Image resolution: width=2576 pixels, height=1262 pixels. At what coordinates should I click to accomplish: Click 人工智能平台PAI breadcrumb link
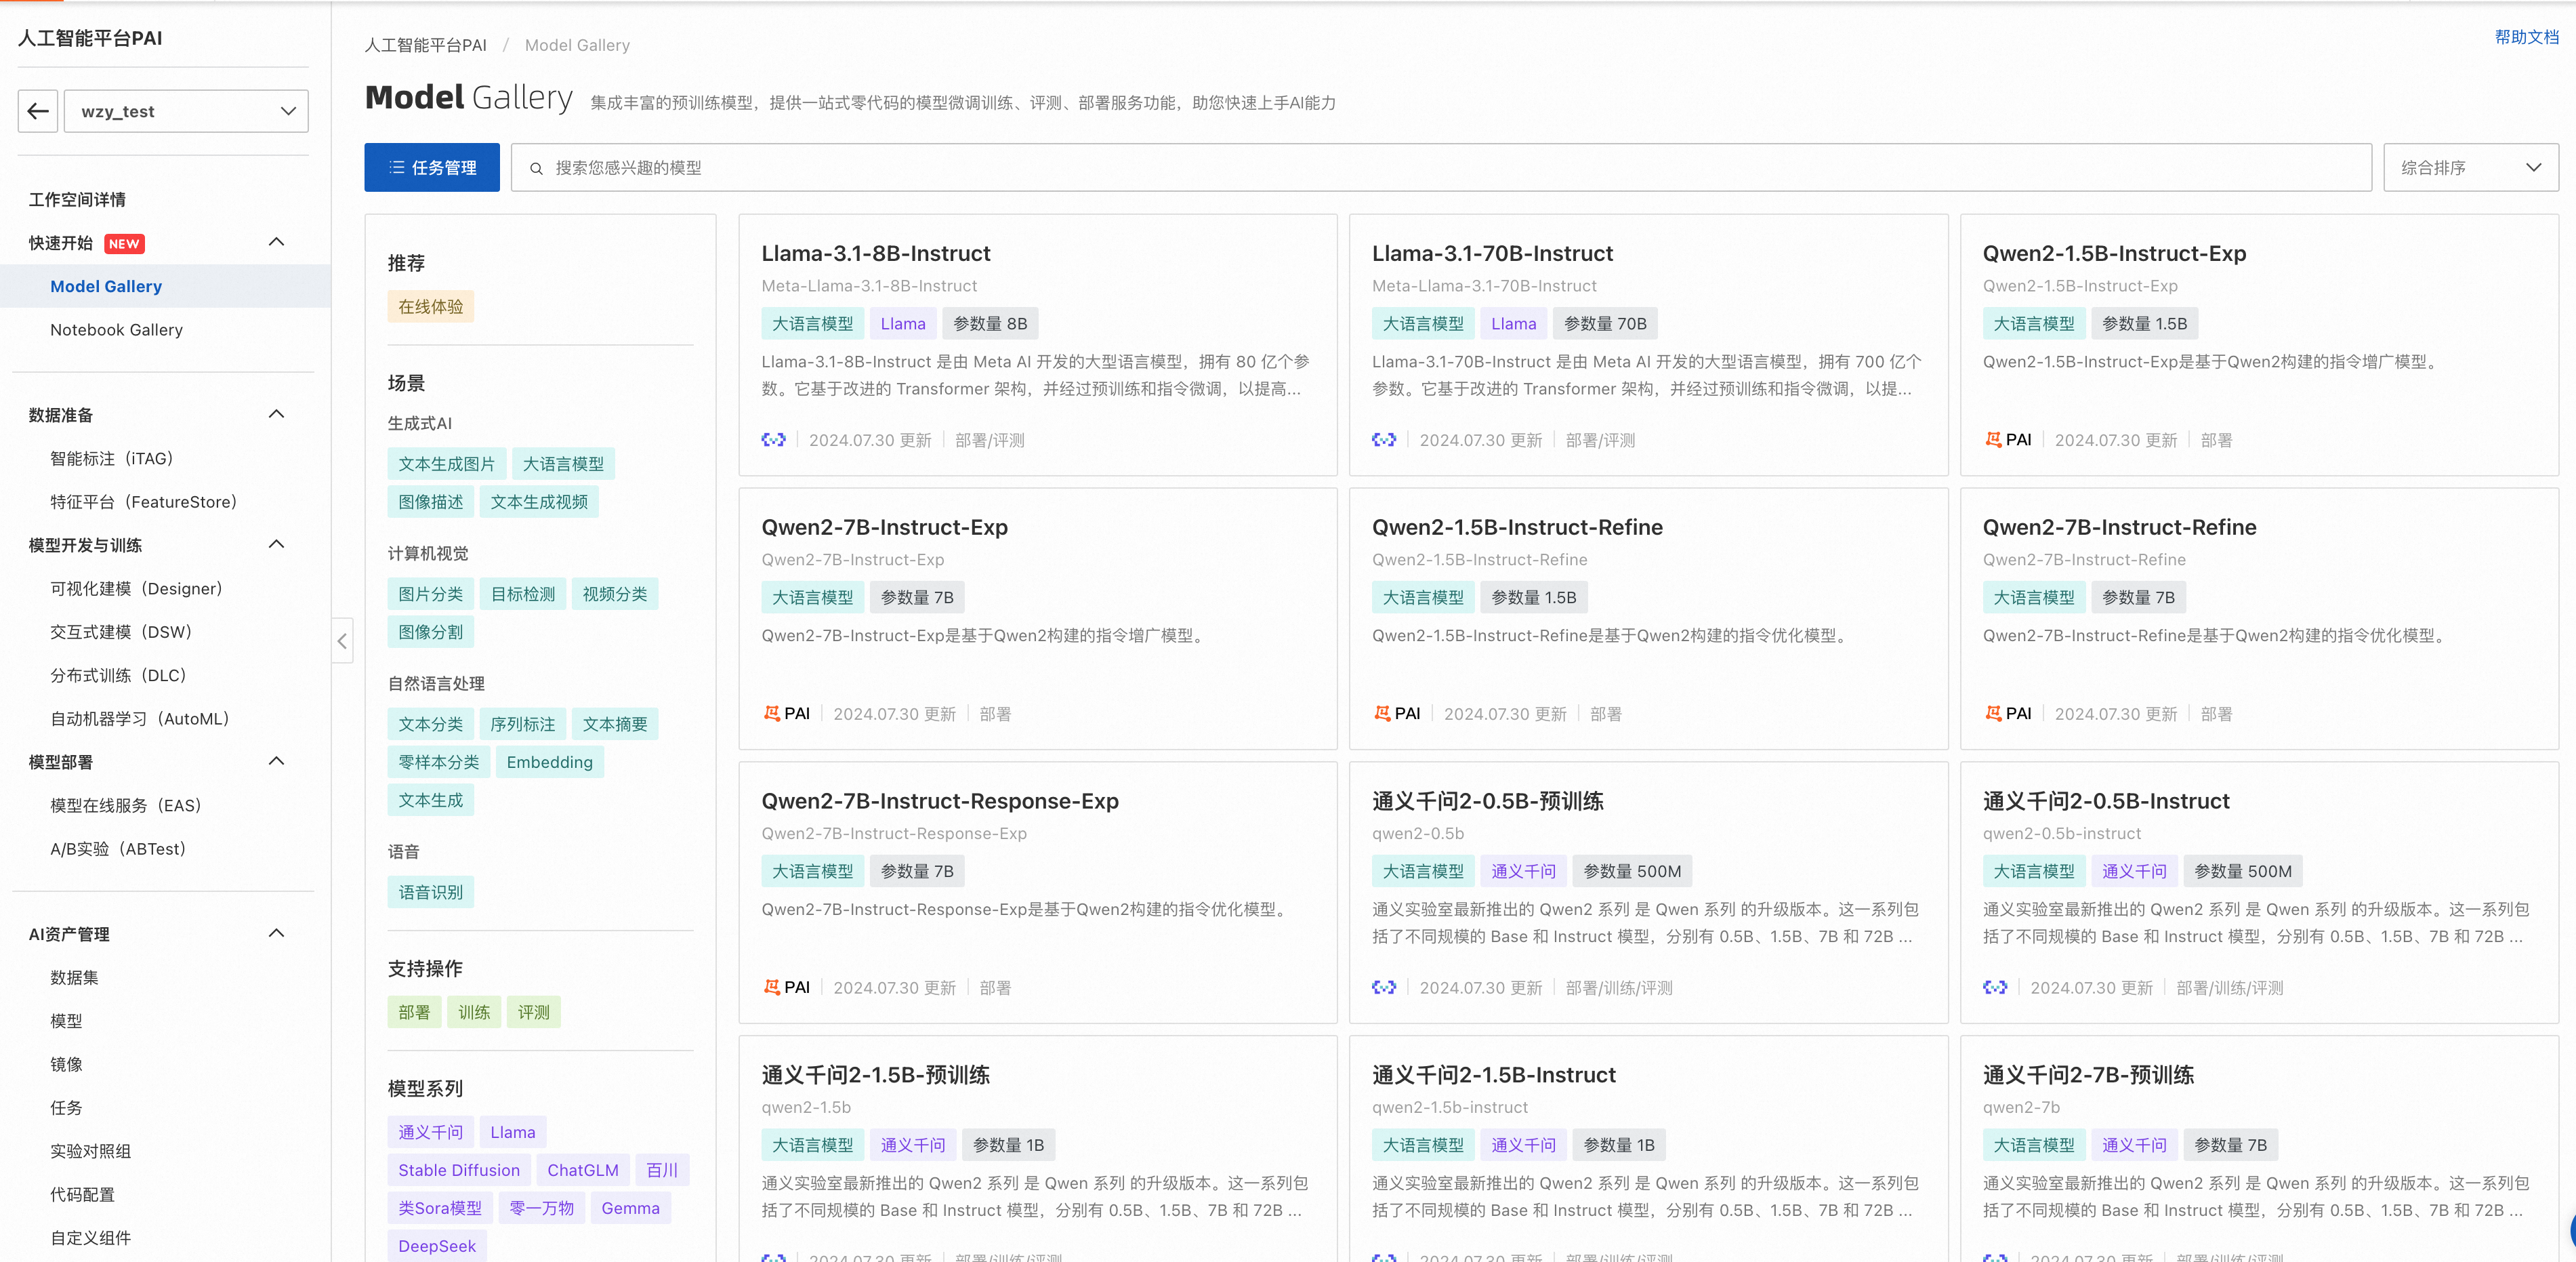[x=425, y=45]
